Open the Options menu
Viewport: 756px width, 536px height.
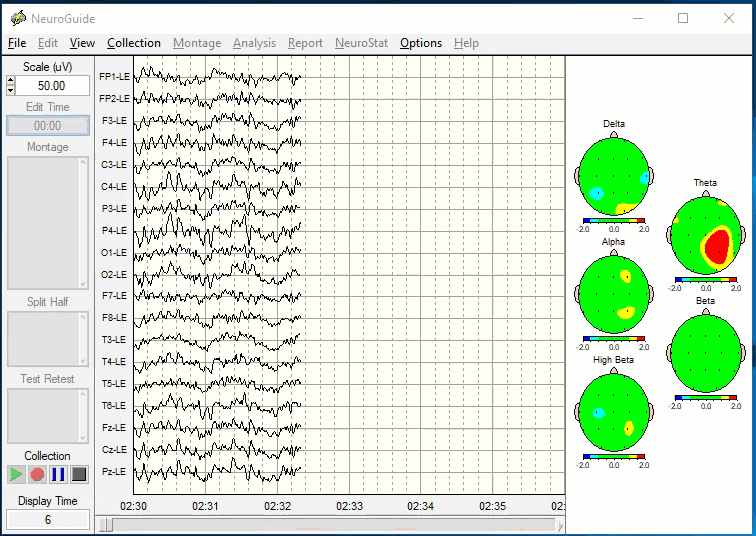(x=421, y=43)
